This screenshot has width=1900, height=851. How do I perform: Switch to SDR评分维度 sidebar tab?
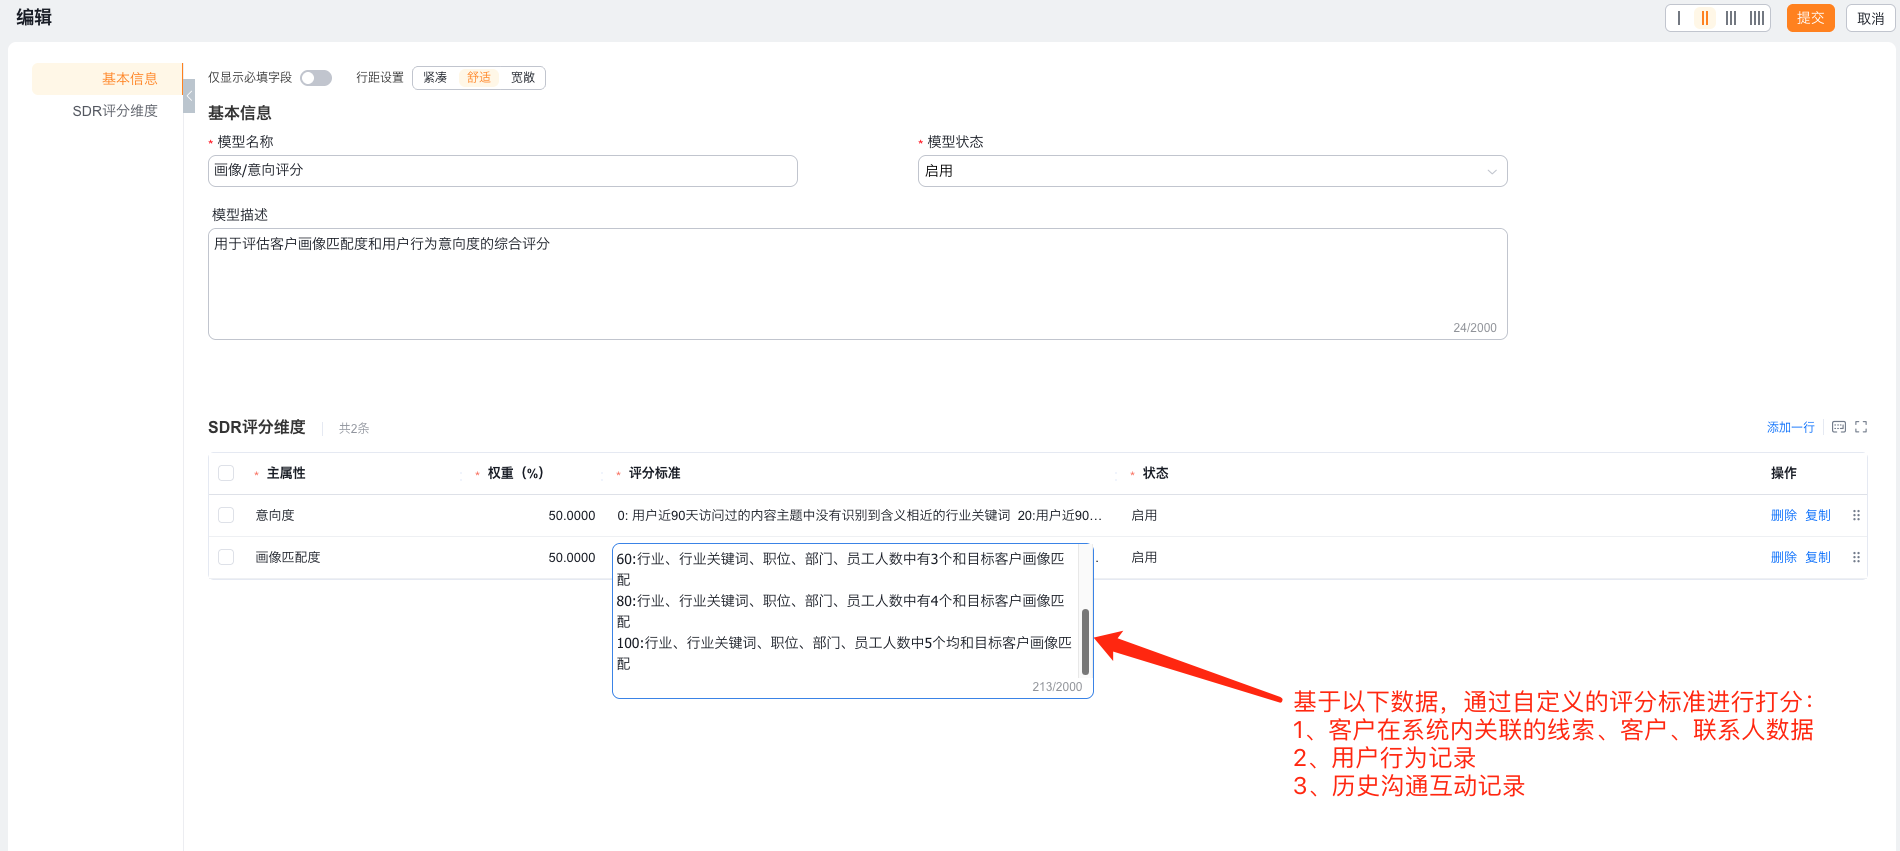[115, 111]
